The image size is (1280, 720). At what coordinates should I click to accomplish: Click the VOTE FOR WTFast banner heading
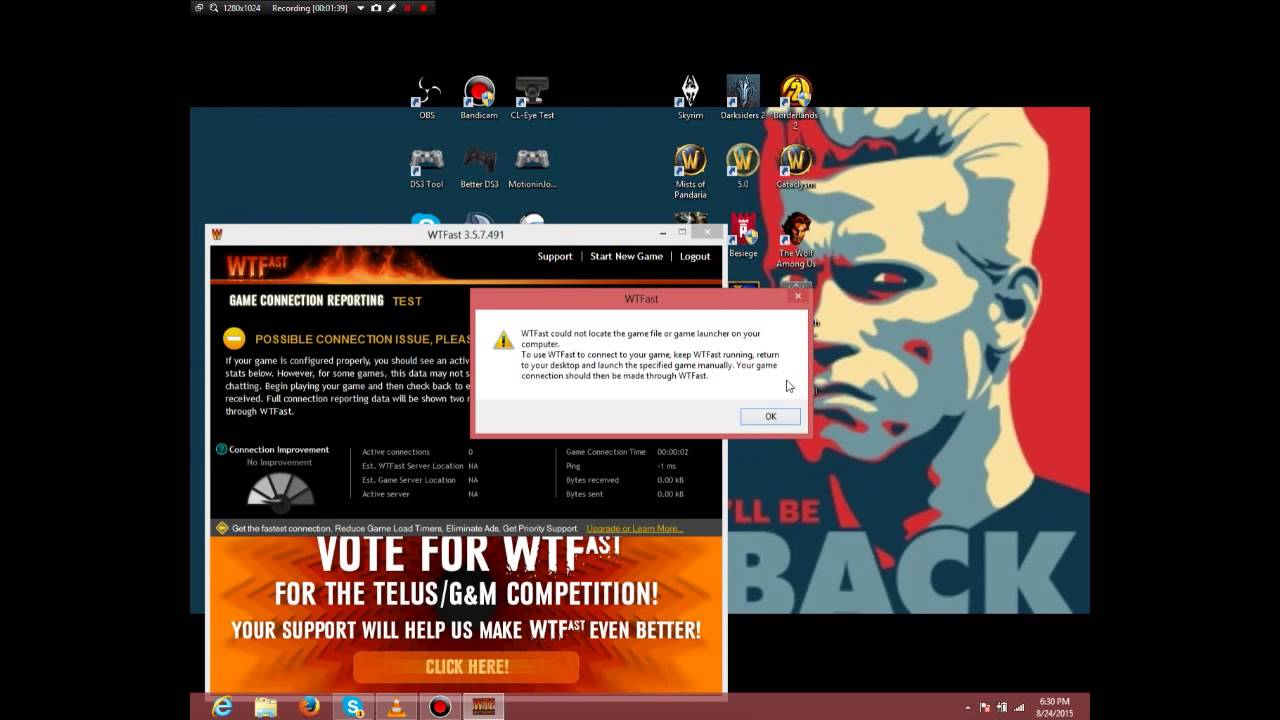468,554
